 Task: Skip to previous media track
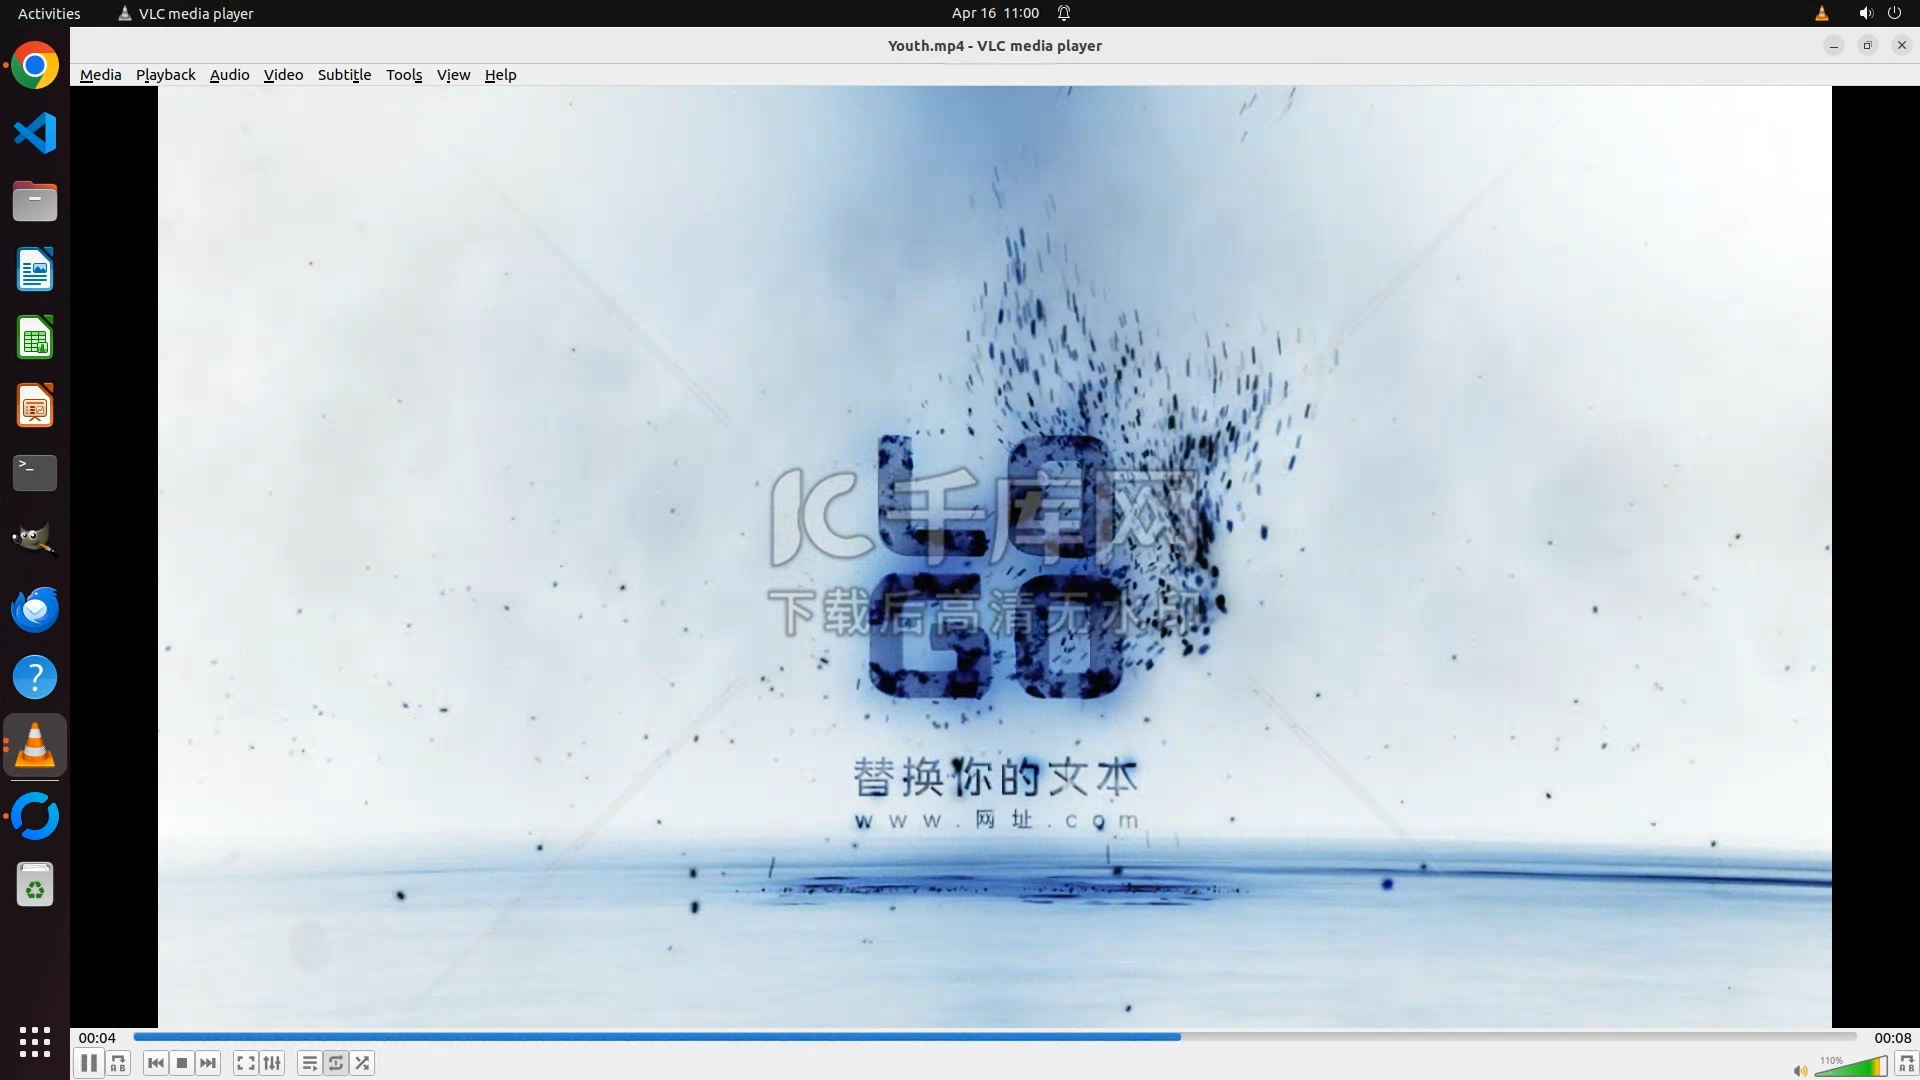(155, 1063)
